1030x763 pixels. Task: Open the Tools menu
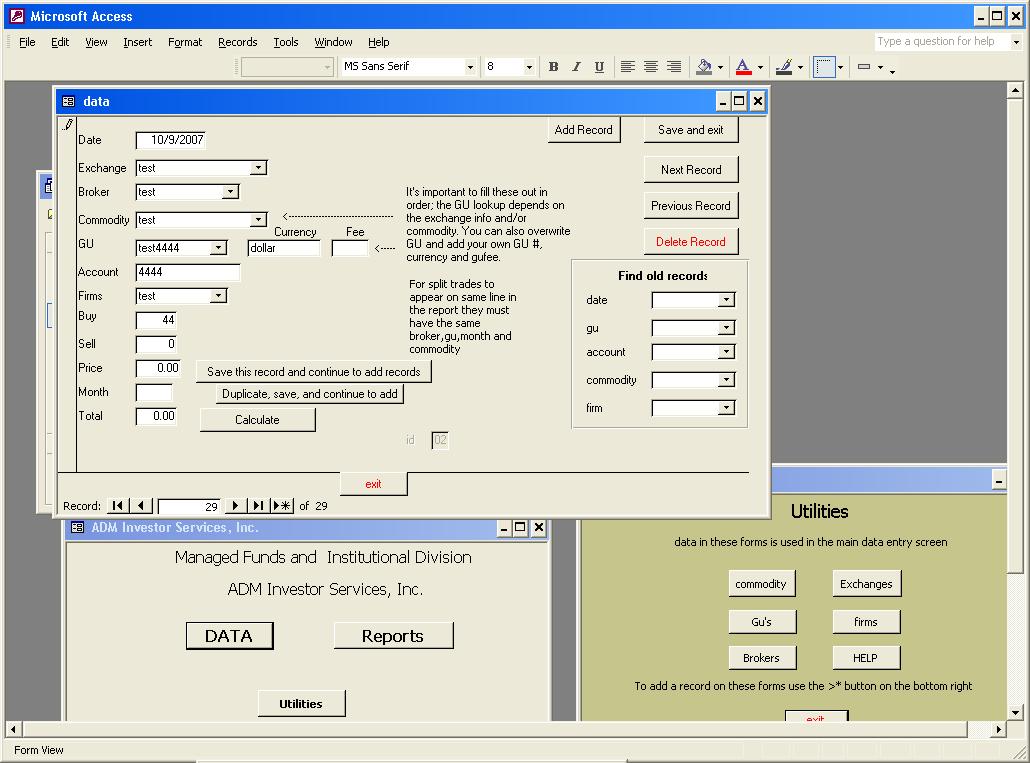click(x=286, y=42)
